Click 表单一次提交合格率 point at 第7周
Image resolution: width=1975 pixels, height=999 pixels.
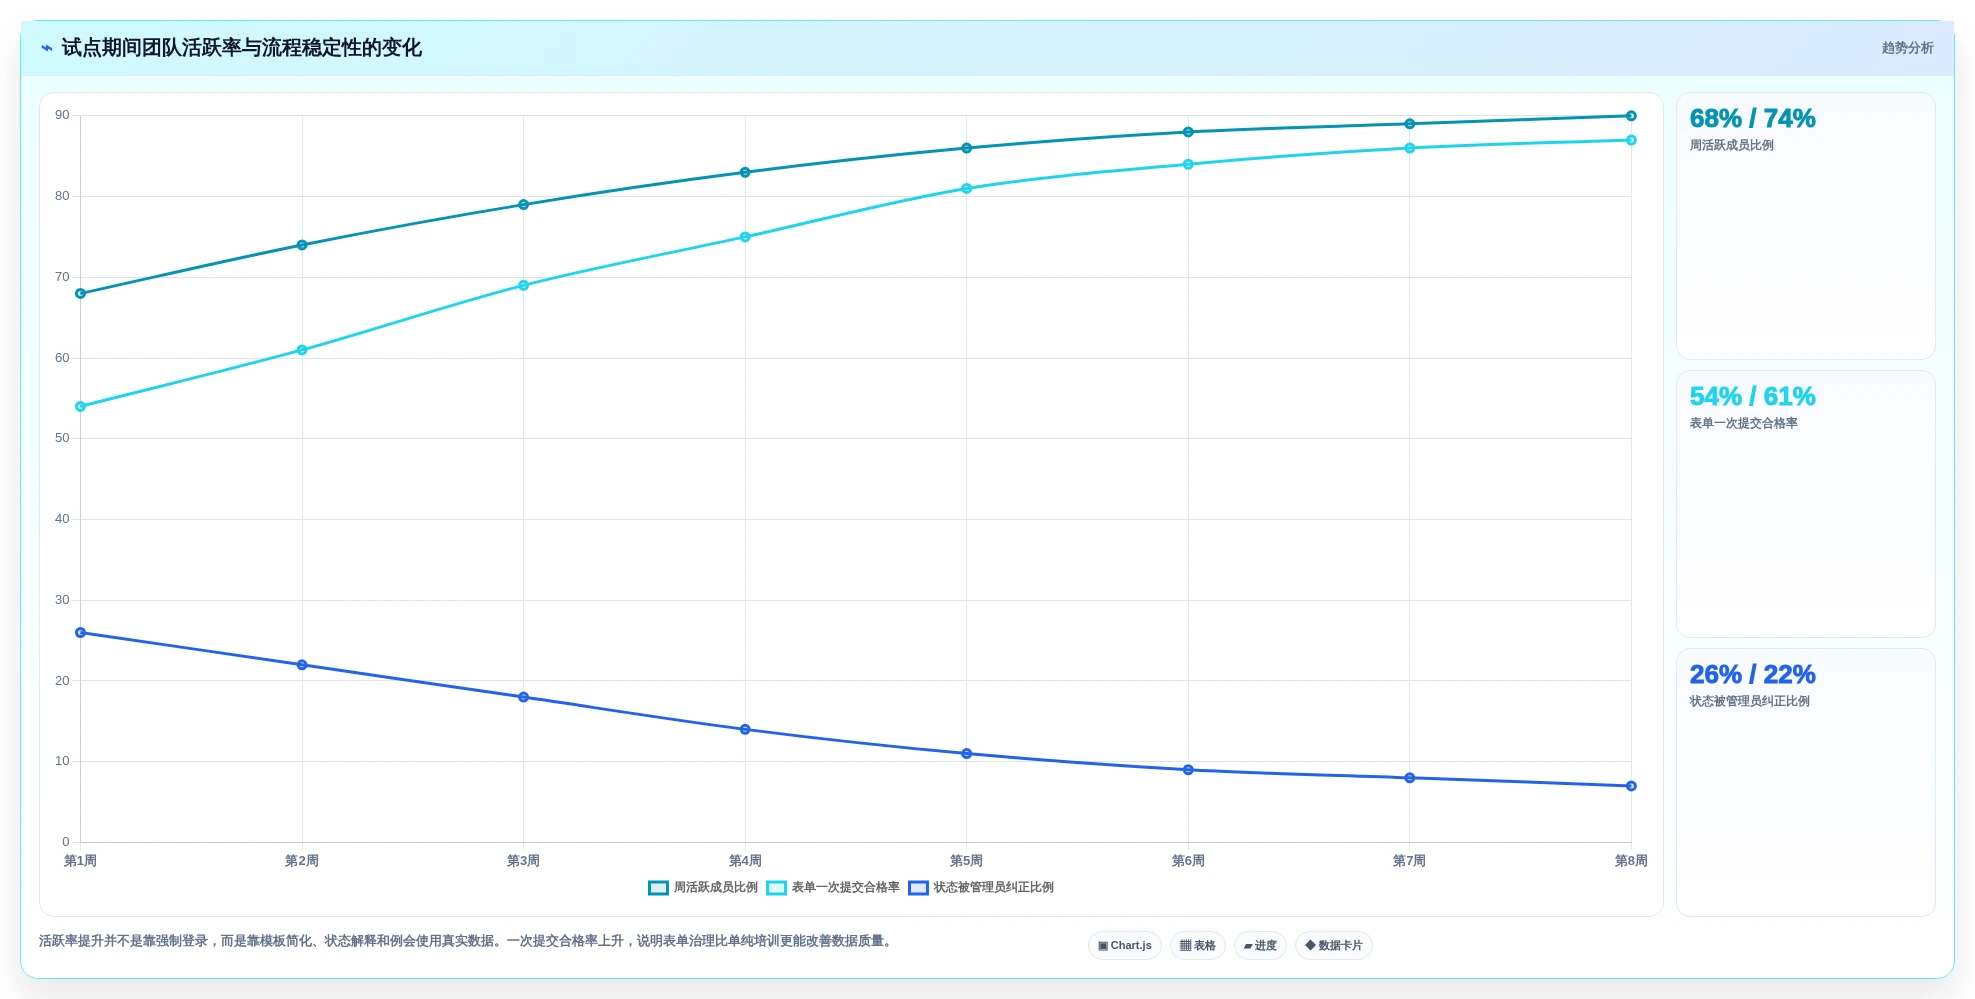[x=1409, y=148]
